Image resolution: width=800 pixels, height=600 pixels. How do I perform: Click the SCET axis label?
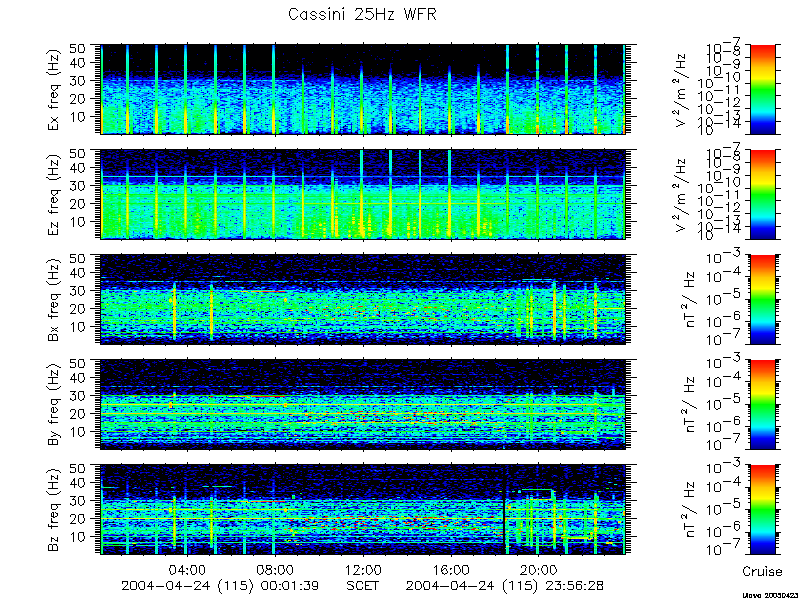click(x=362, y=586)
